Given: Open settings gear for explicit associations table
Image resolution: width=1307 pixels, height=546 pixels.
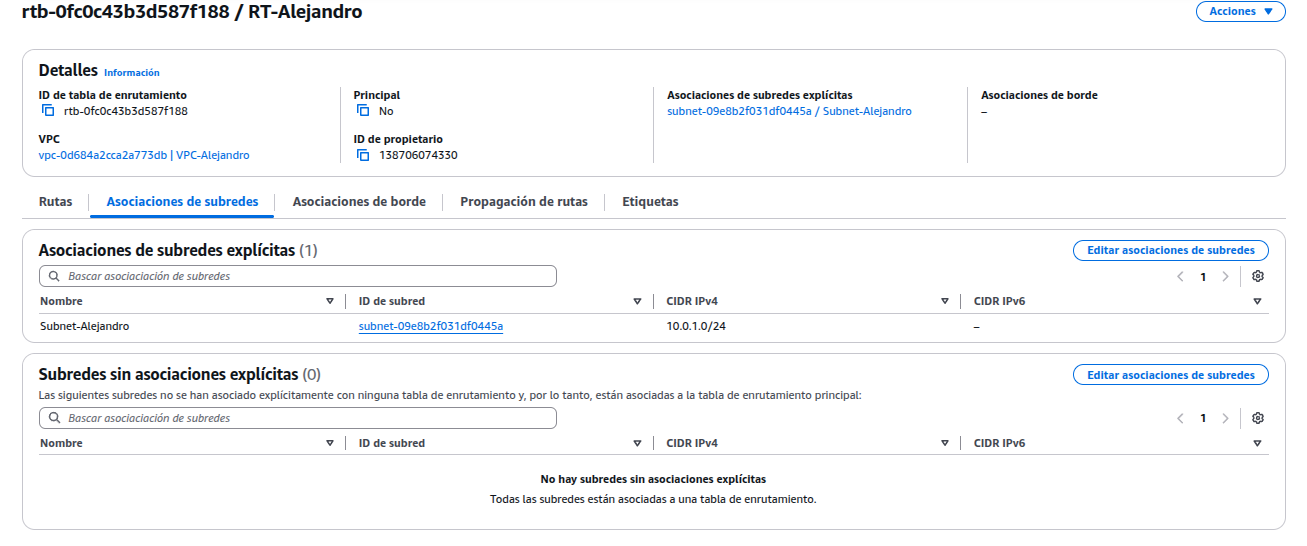Looking at the screenshot, I should pyautogui.click(x=1258, y=276).
